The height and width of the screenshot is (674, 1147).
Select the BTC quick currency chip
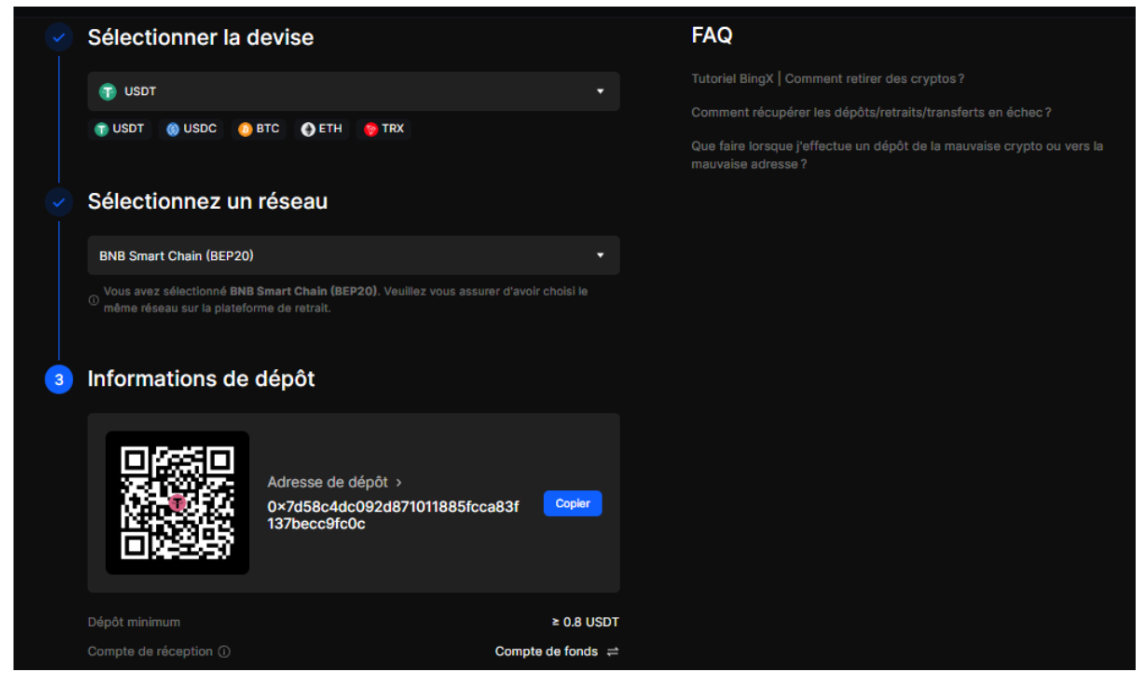click(x=259, y=129)
